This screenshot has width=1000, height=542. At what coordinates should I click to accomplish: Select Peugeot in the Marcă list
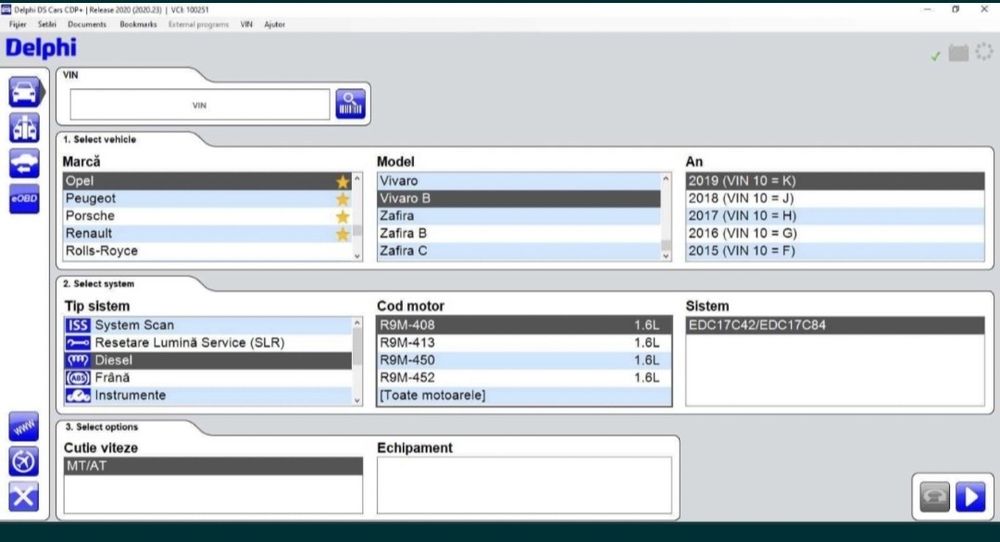tap(207, 198)
